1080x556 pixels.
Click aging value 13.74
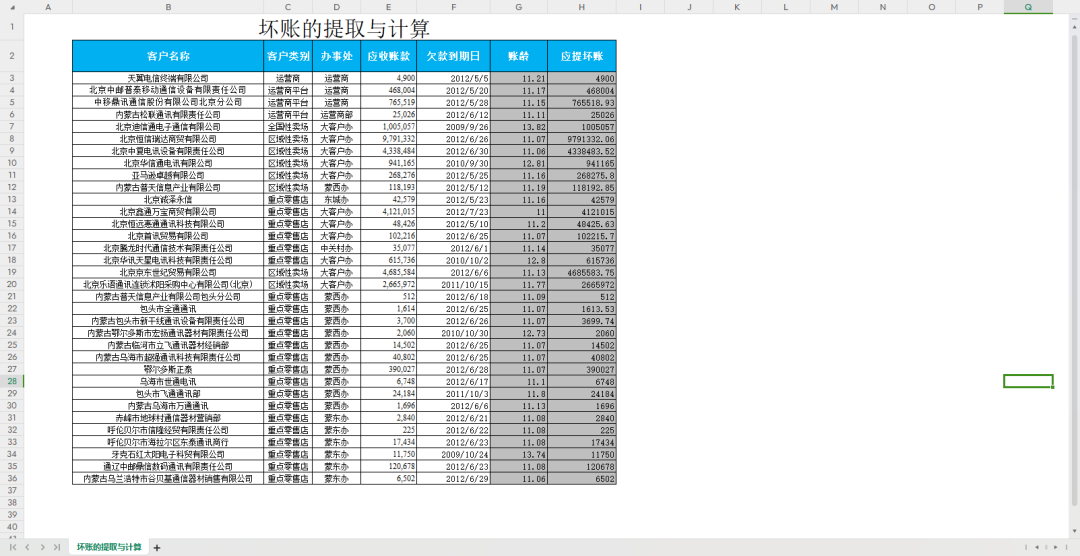coord(519,454)
